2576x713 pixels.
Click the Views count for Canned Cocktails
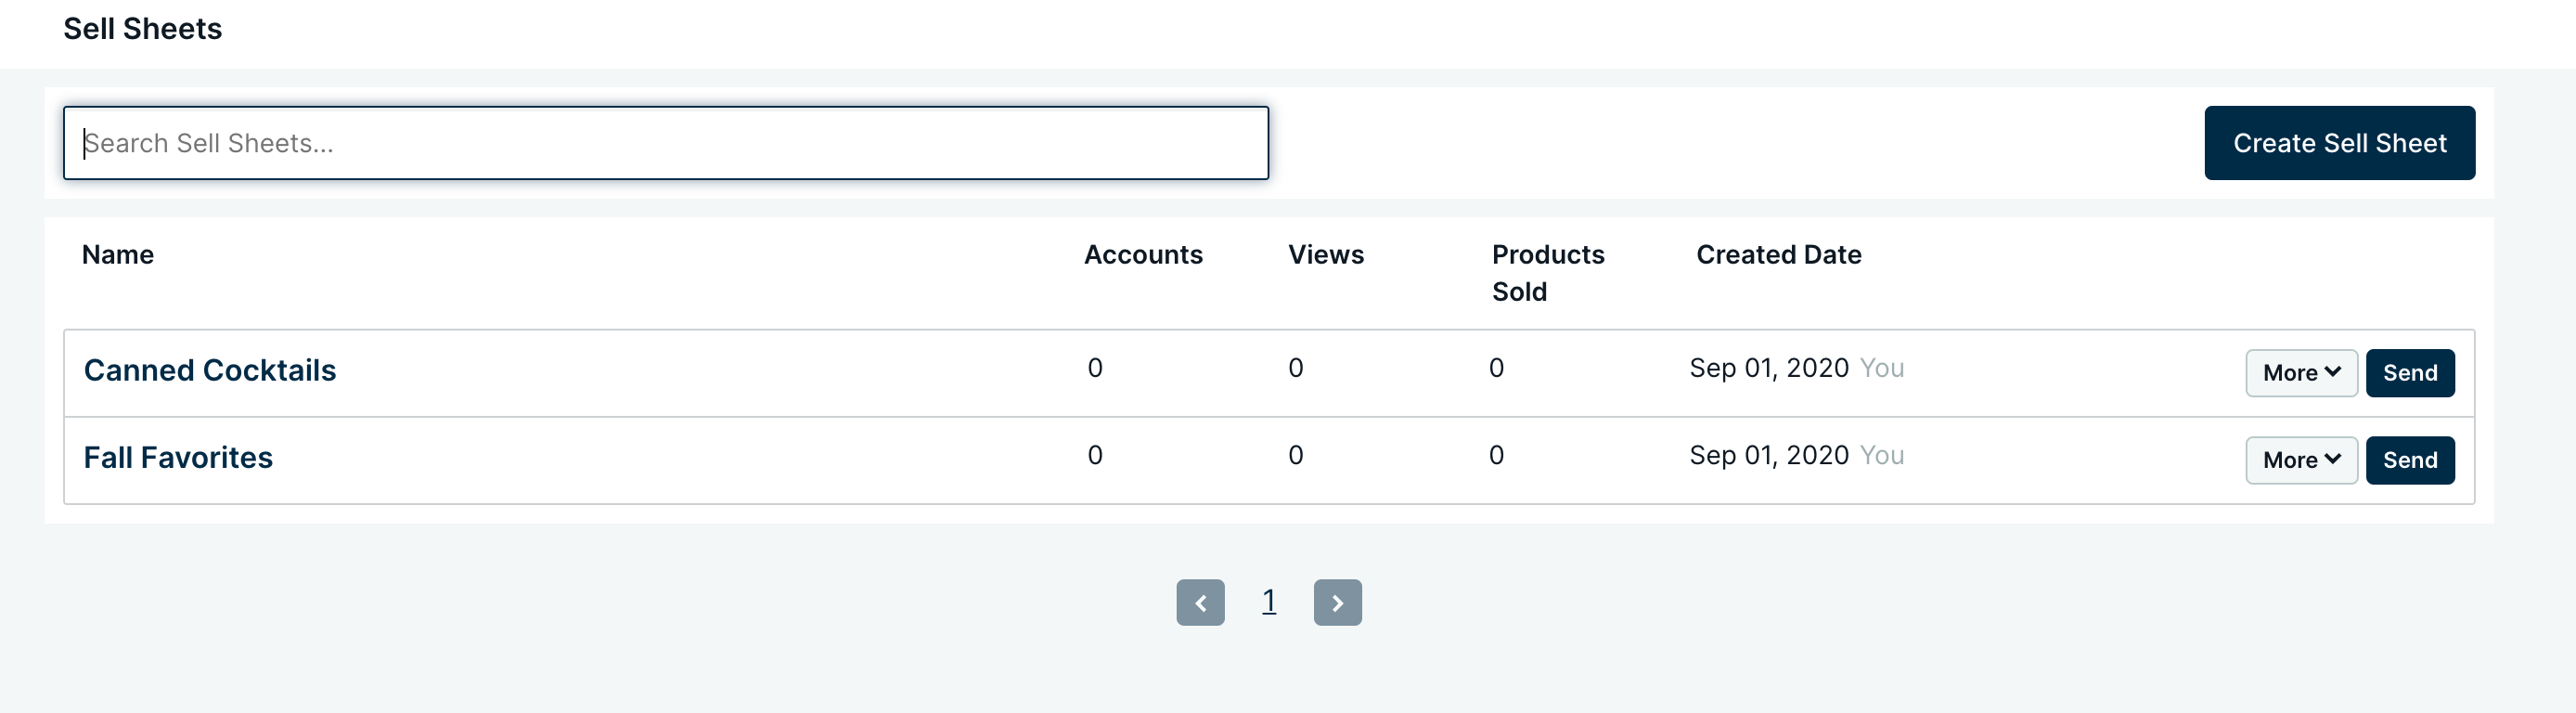pos(1296,368)
